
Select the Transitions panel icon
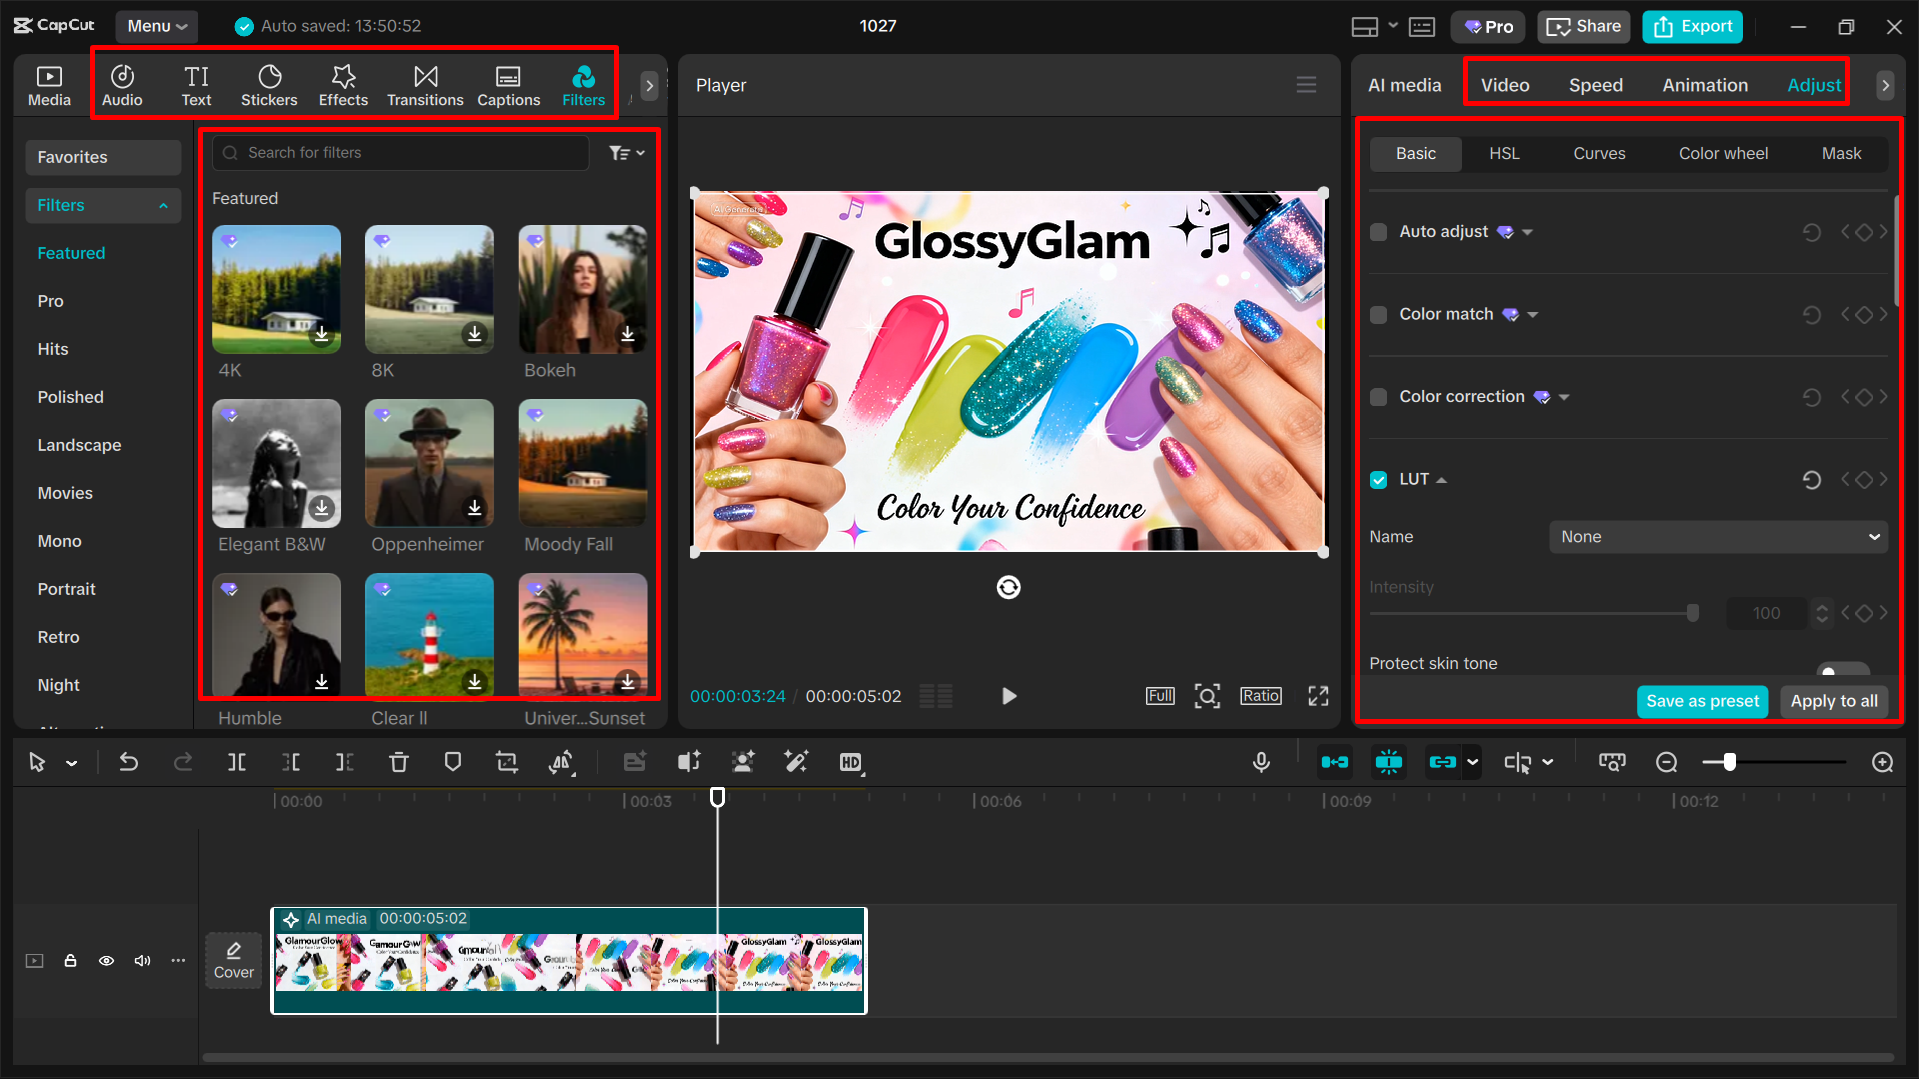pos(425,84)
